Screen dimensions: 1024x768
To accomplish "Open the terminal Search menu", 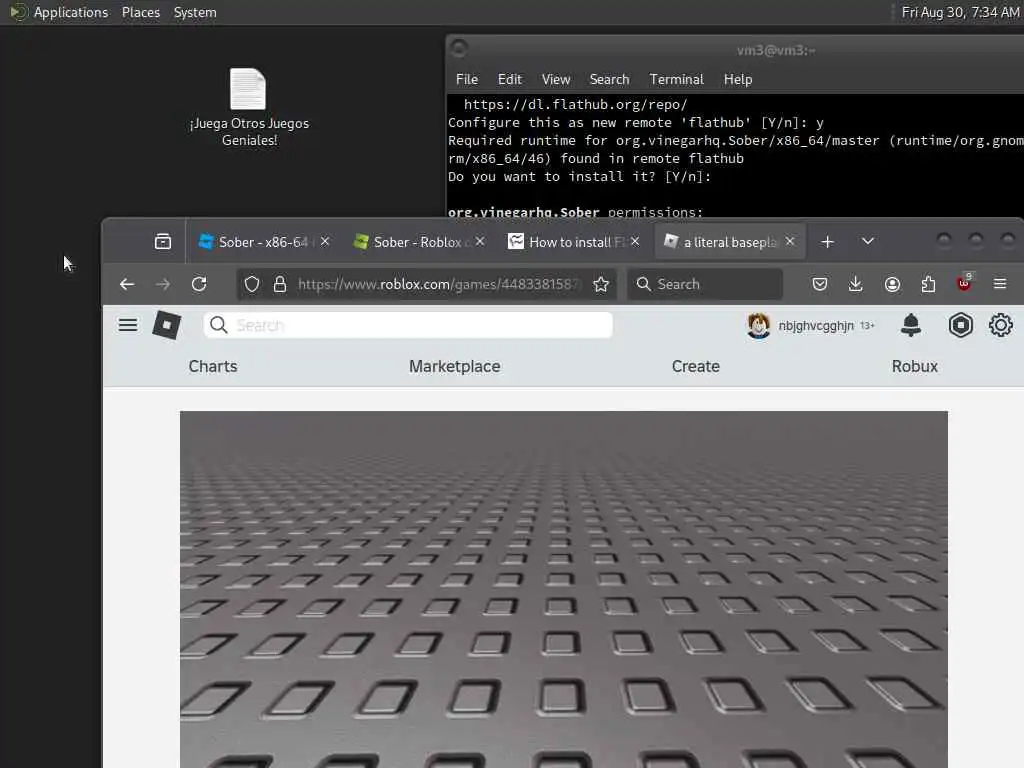I will coord(609,80).
